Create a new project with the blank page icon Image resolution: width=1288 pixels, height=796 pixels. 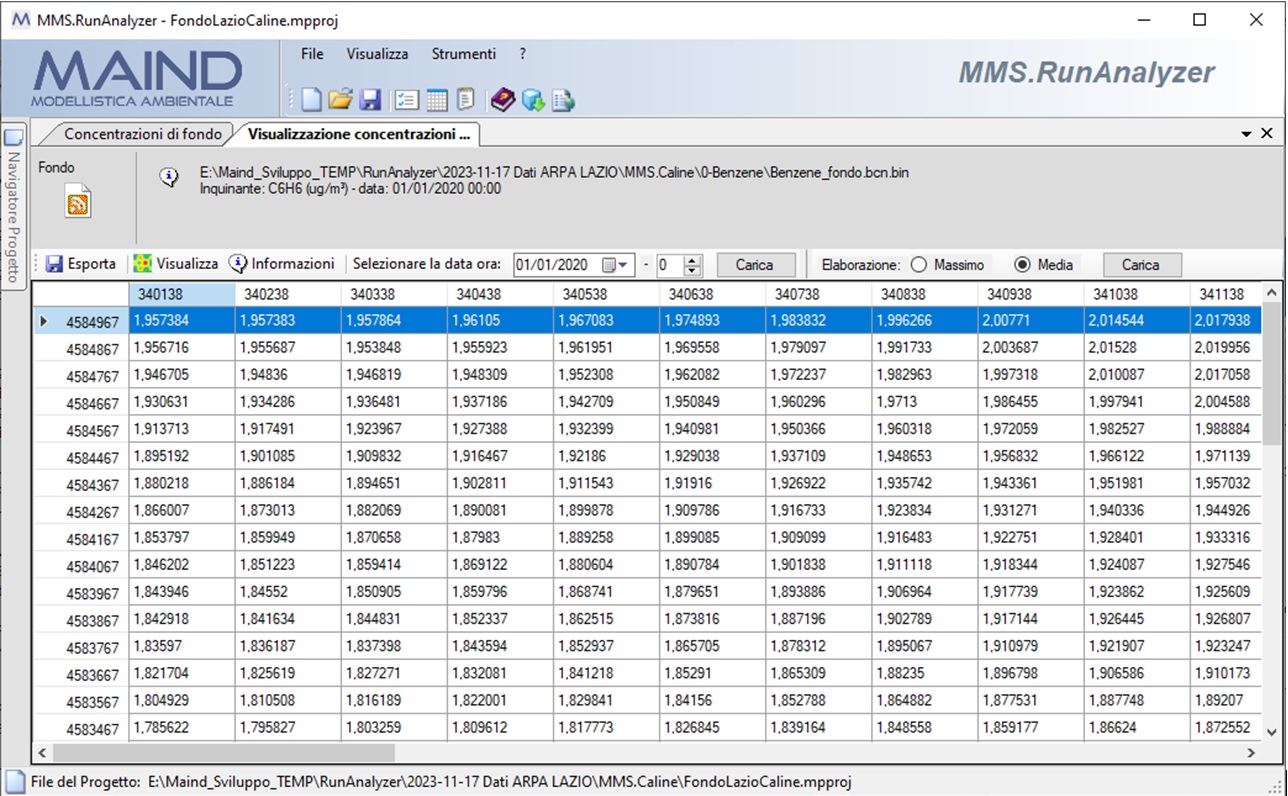312,99
